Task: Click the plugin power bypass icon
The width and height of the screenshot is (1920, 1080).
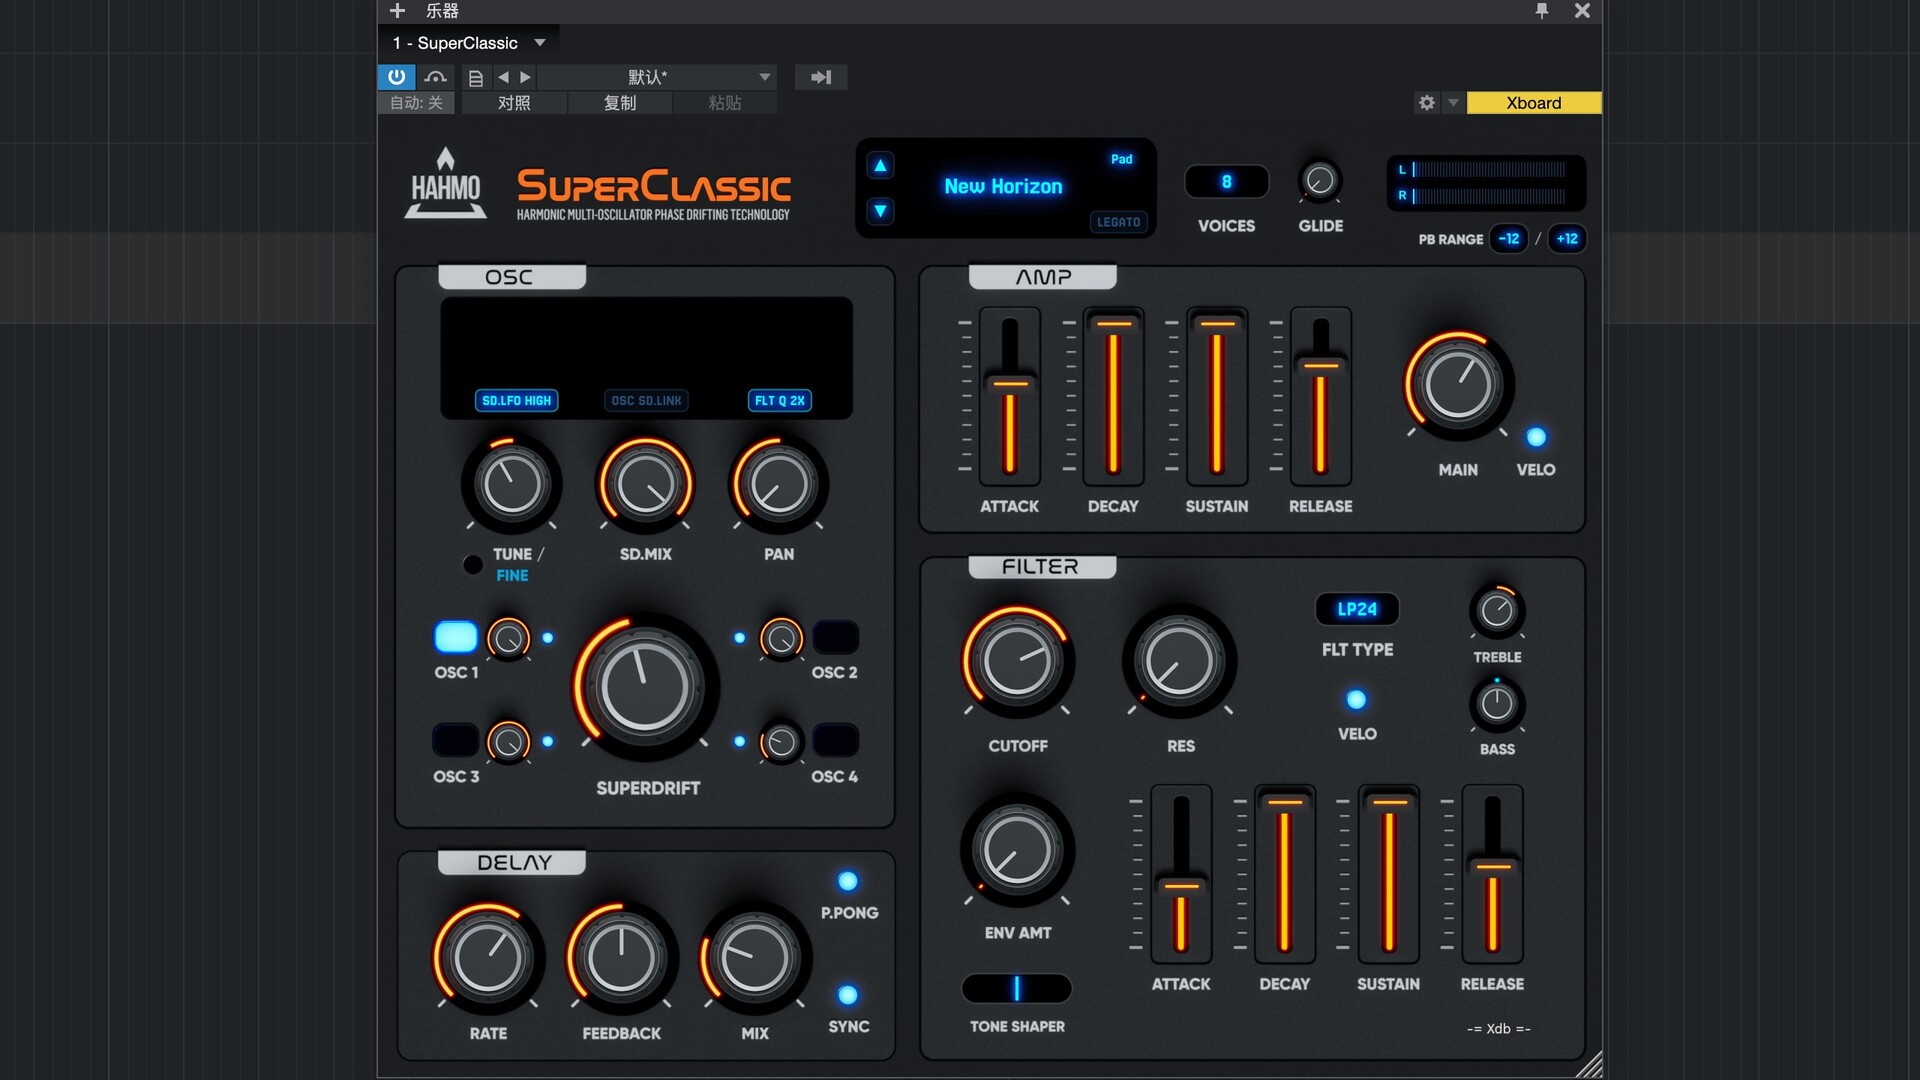Action: (396, 77)
